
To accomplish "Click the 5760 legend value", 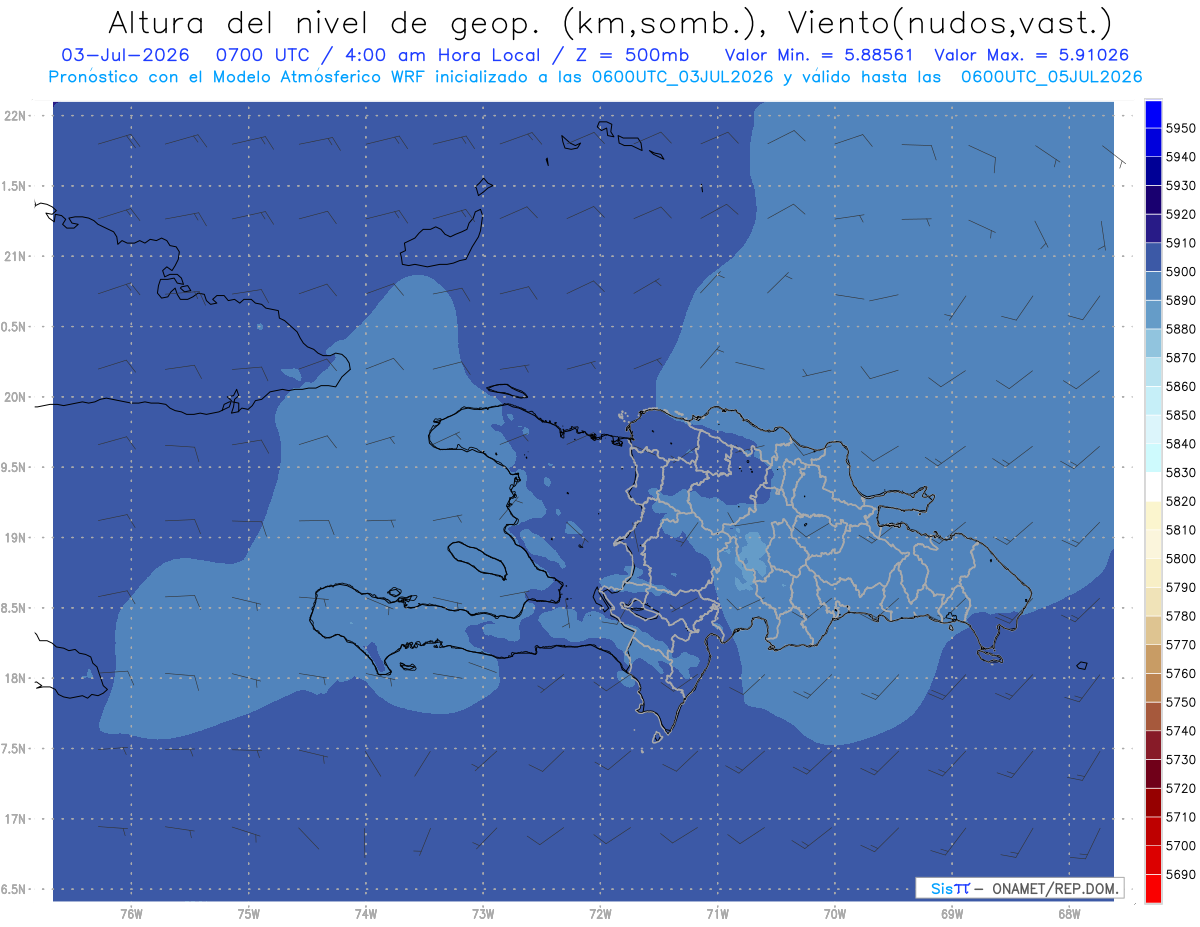I will tap(1180, 673).
